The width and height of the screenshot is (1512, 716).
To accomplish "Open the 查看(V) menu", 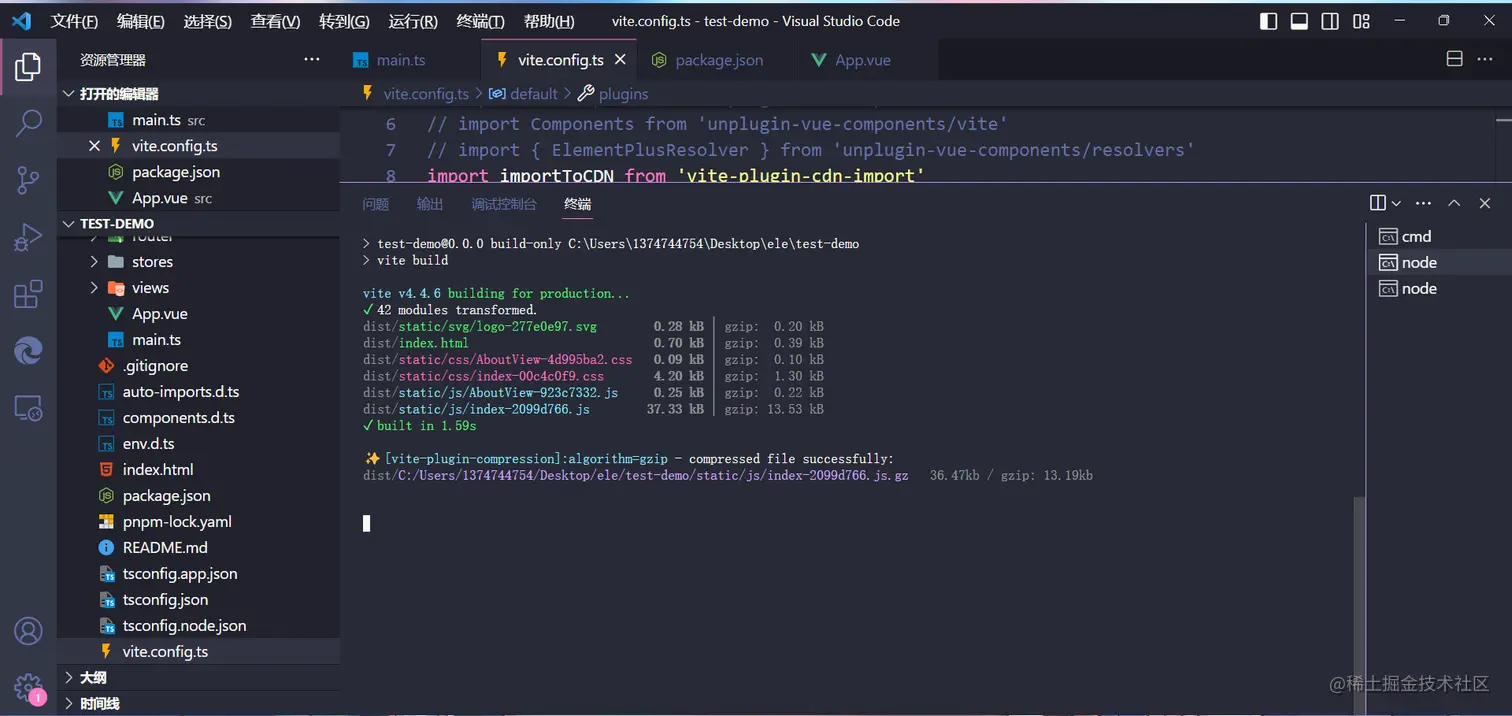I will 275,21.
